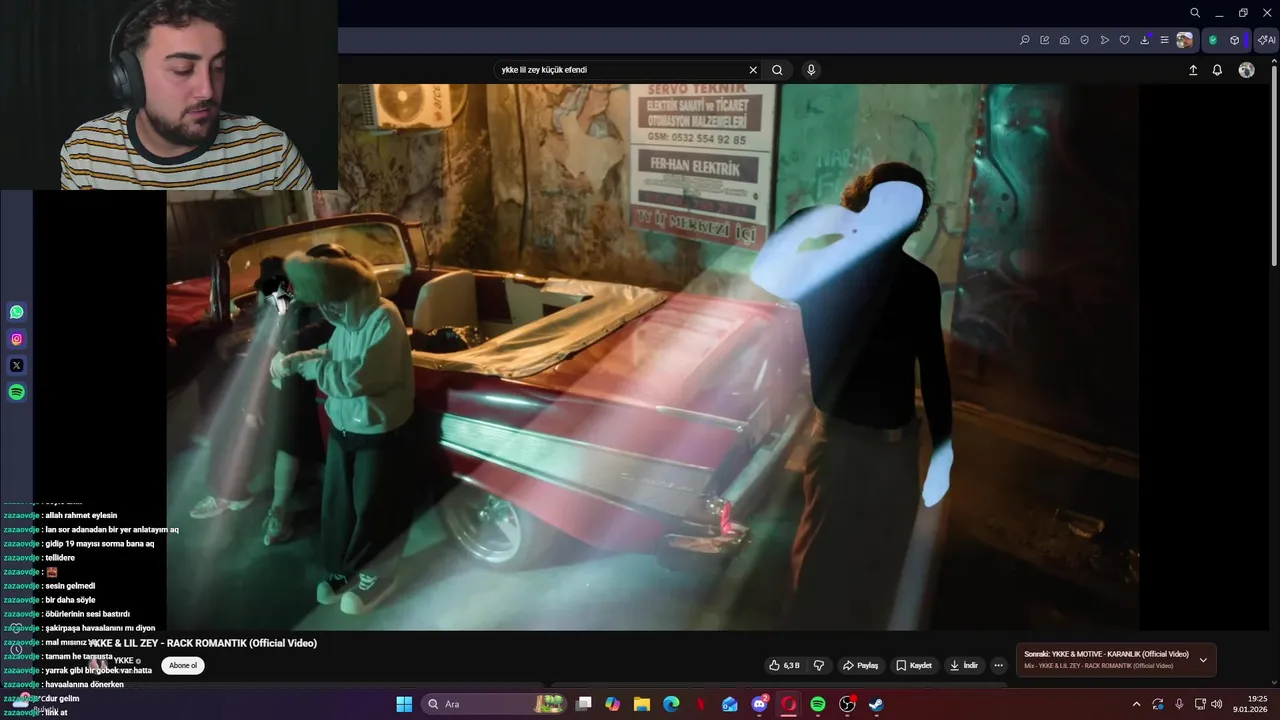The height and width of the screenshot is (720, 1280).
Task: Open Steam from the taskbar
Action: click(876, 704)
